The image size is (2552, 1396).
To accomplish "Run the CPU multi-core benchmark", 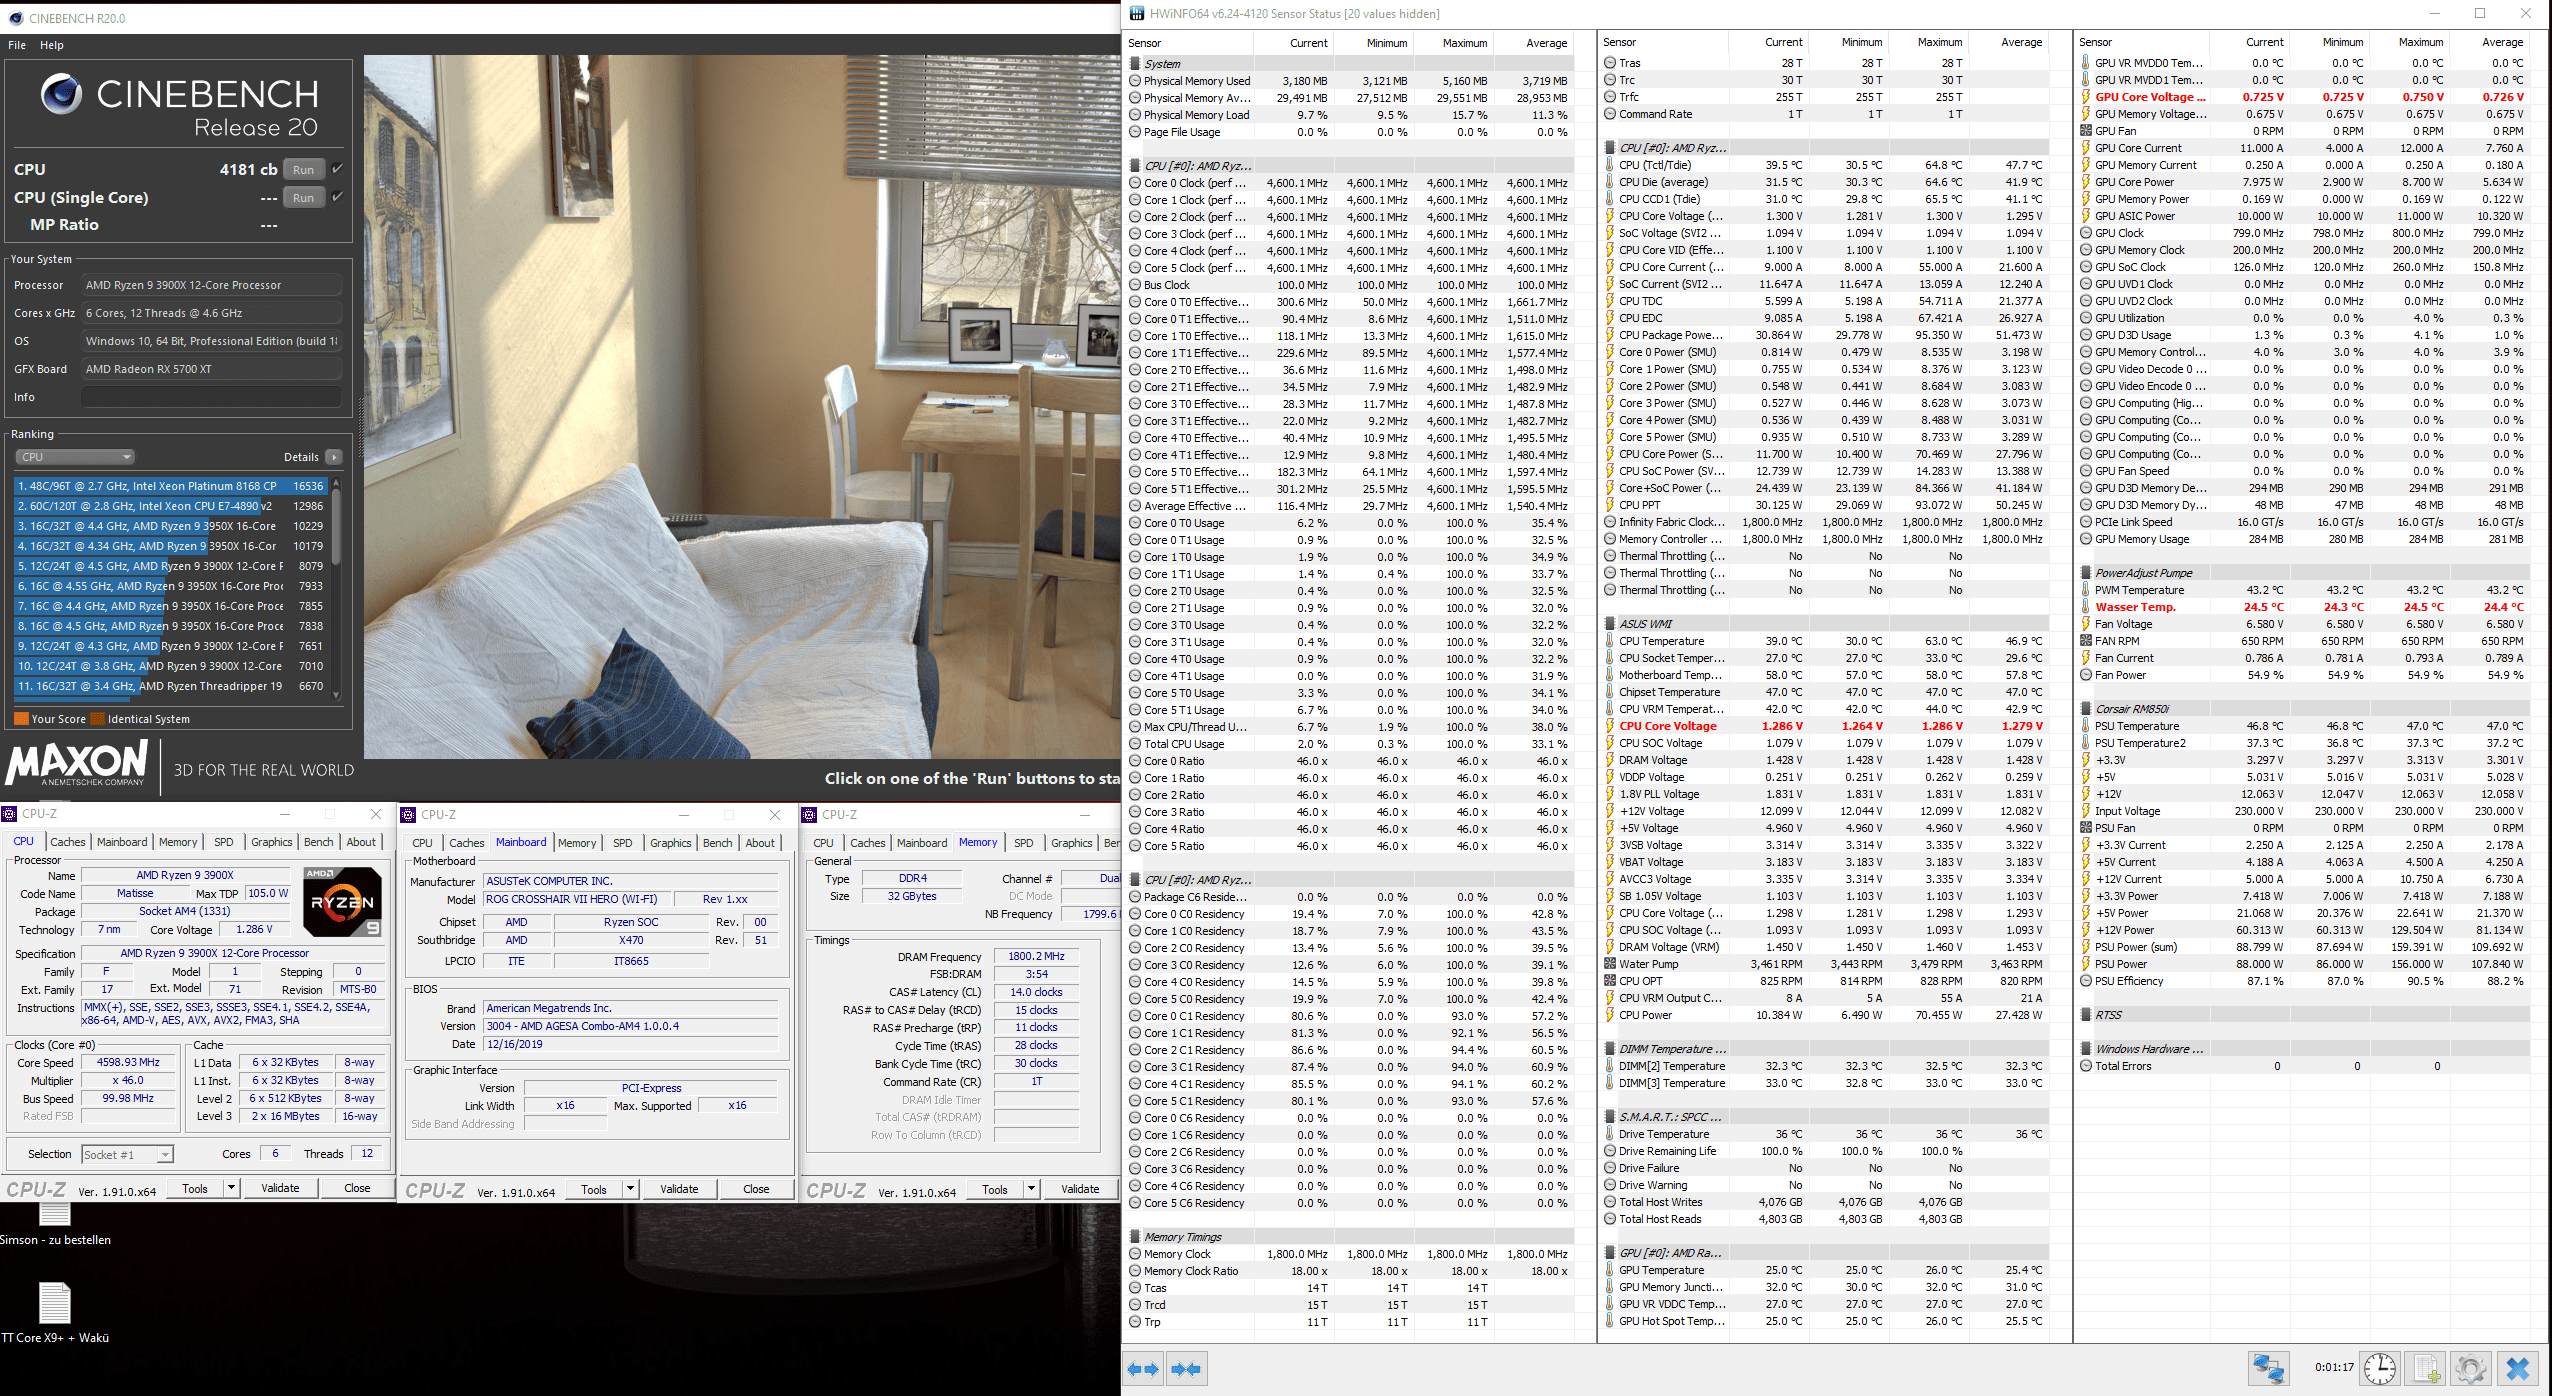I will pos(303,169).
